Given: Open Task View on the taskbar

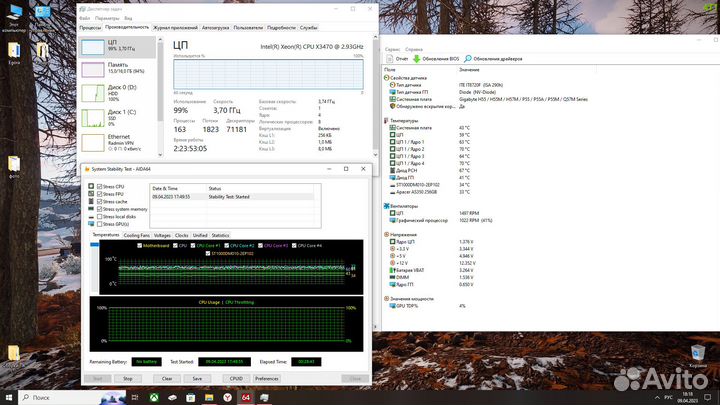Looking at the screenshot, I should [x=135, y=397].
